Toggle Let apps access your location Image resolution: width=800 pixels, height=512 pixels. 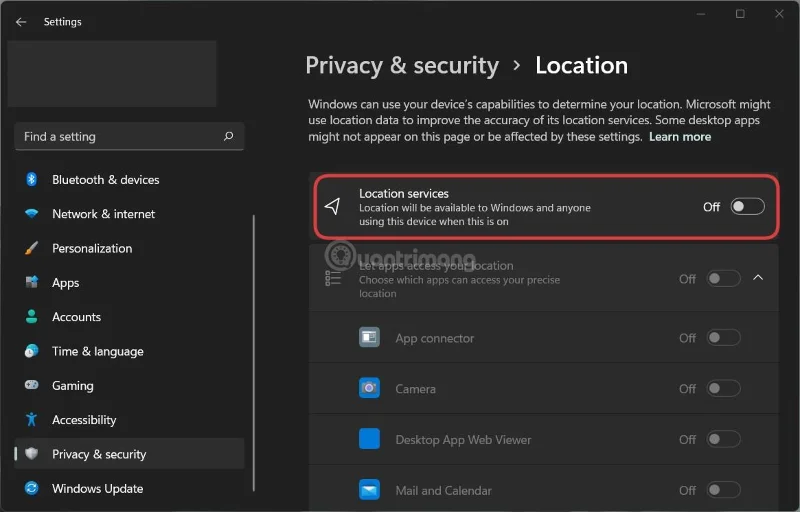click(x=723, y=278)
